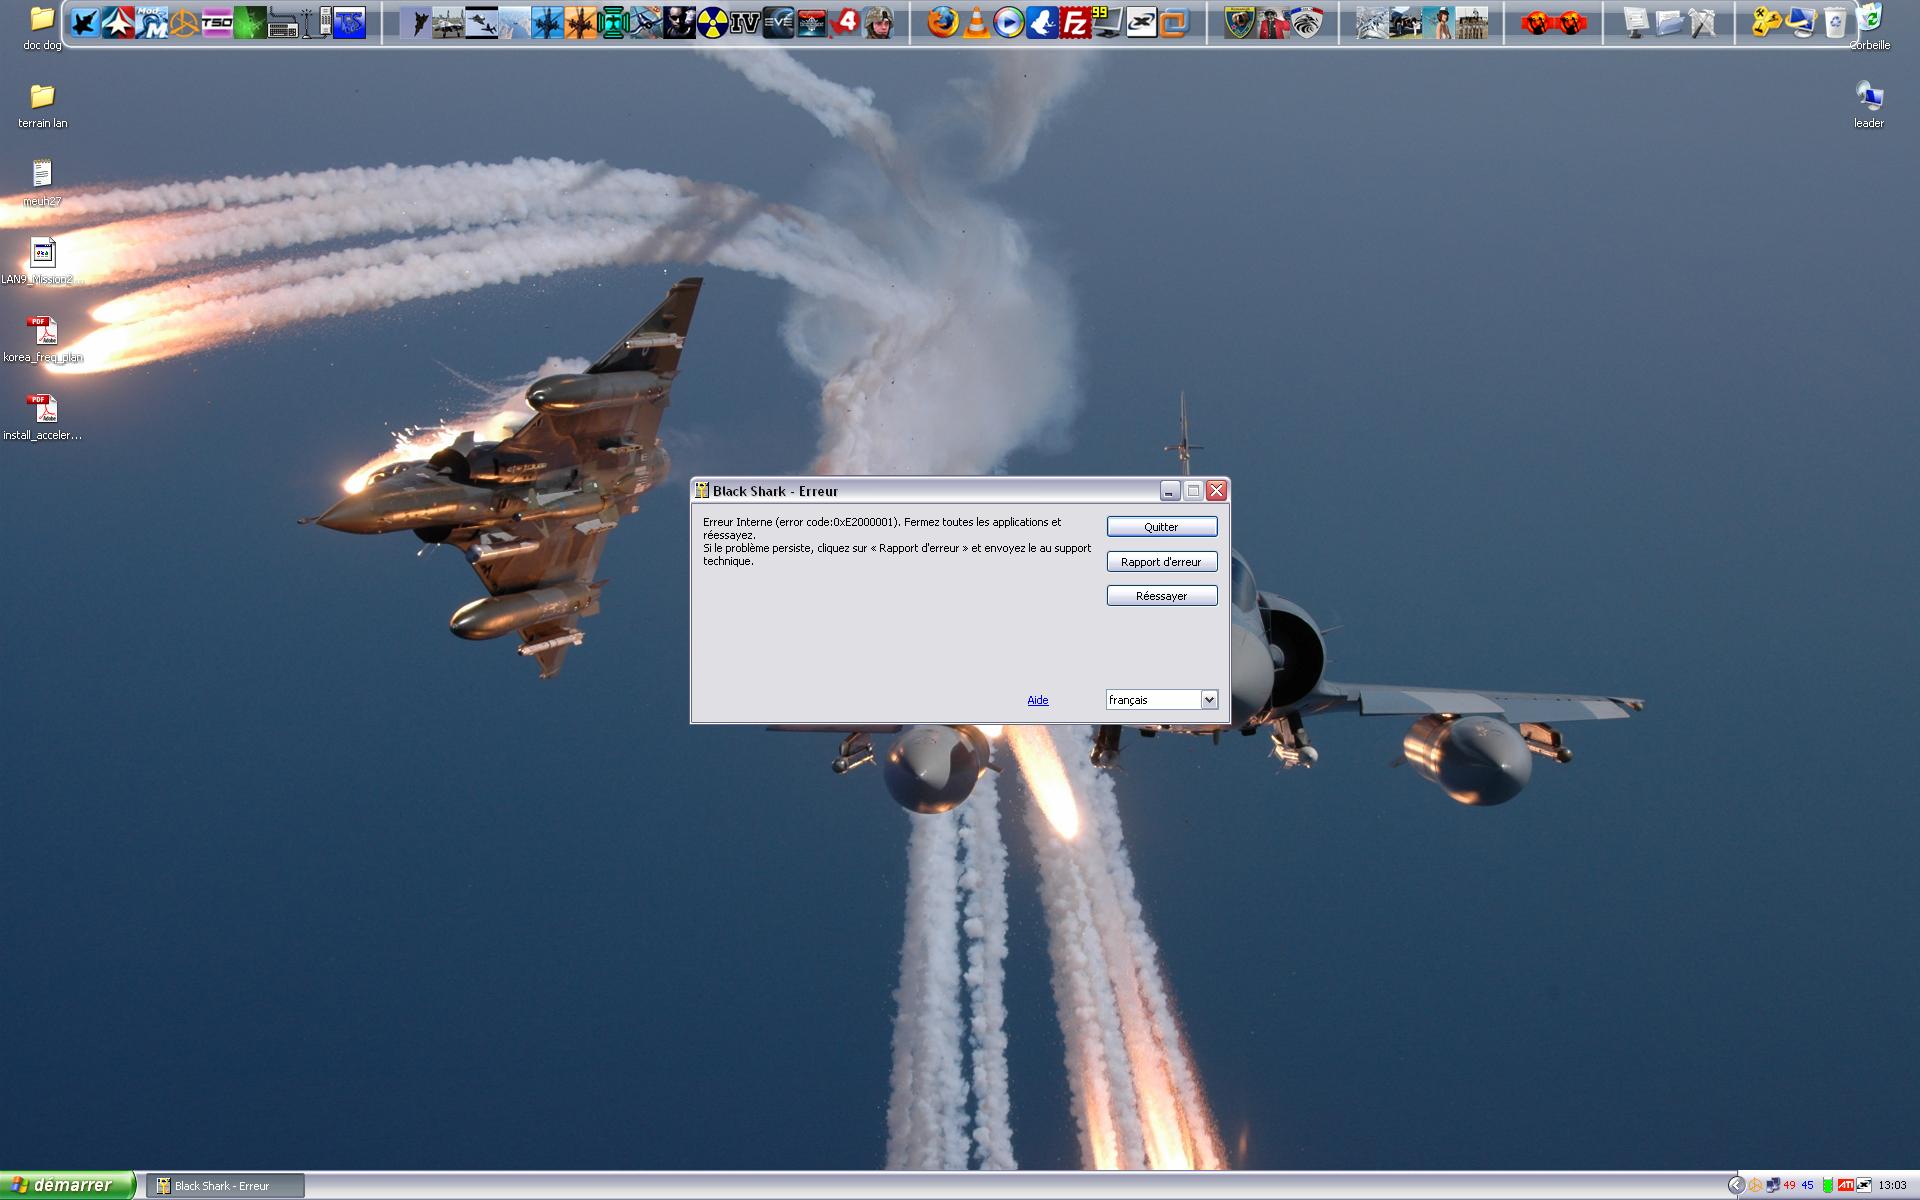Select the Corbeille recycle bin desktop icon
Image resolution: width=1920 pixels, height=1200 pixels.
tap(1869, 28)
